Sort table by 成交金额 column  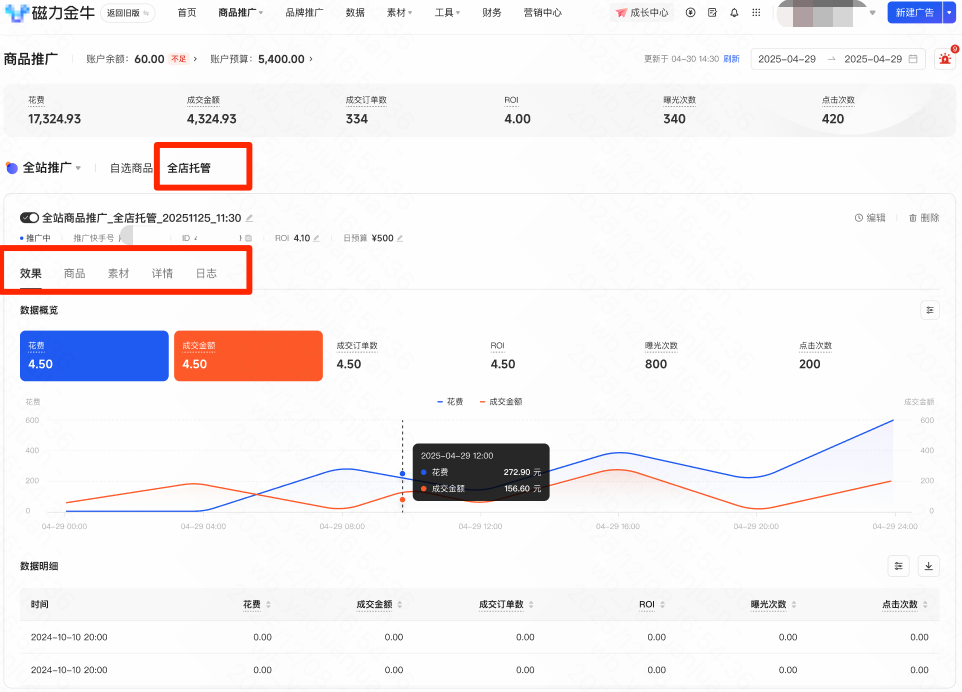399,605
